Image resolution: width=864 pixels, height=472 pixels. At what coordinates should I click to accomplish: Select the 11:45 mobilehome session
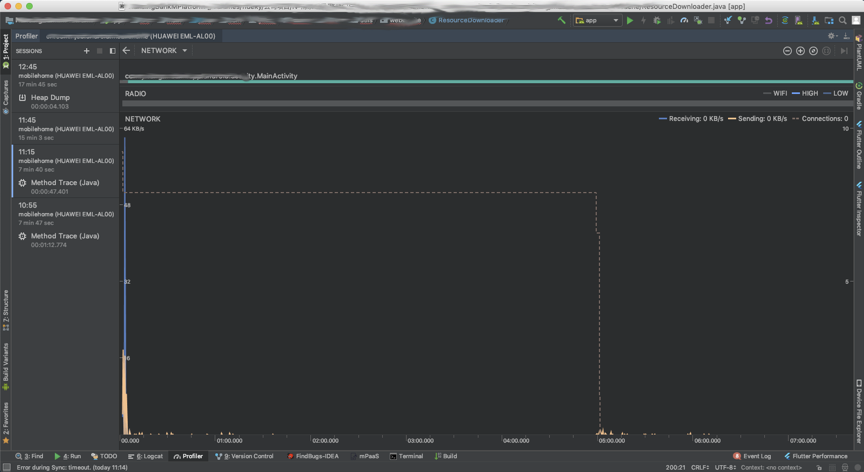[x=66, y=128]
